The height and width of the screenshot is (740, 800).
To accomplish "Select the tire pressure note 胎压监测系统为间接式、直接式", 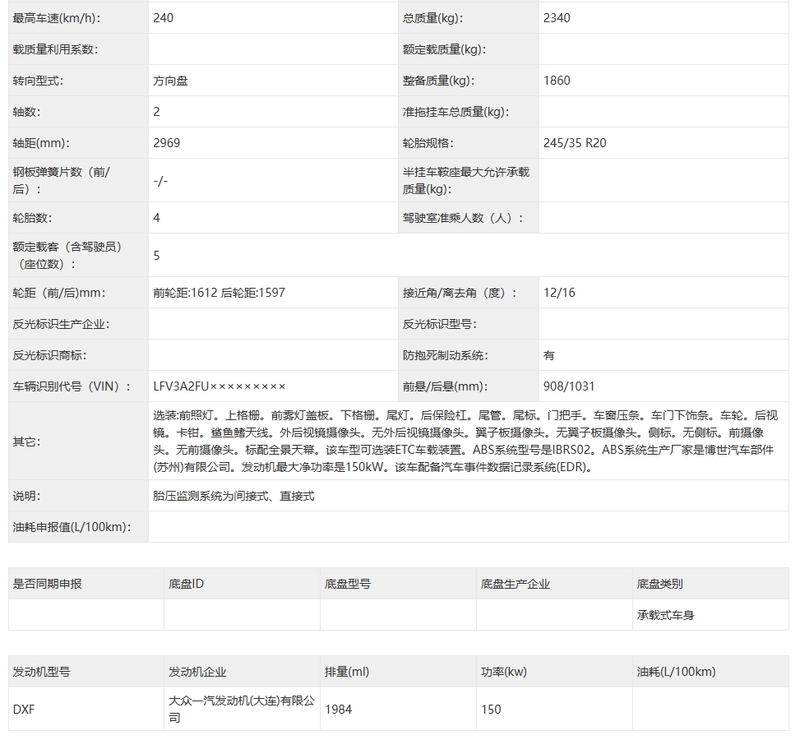I will tap(234, 496).
